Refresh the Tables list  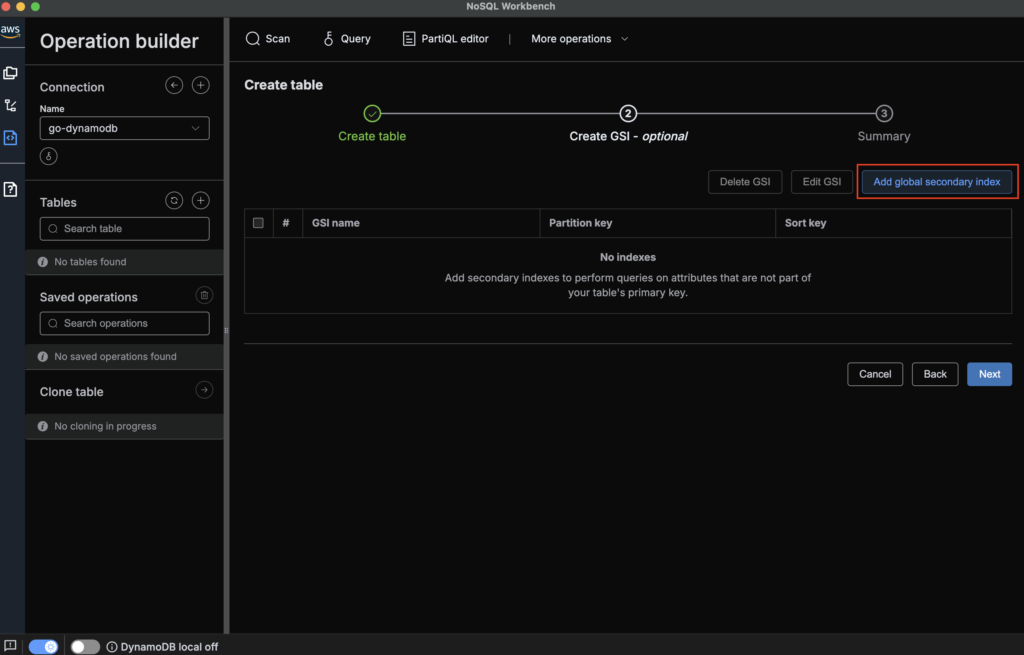pos(174,201)
